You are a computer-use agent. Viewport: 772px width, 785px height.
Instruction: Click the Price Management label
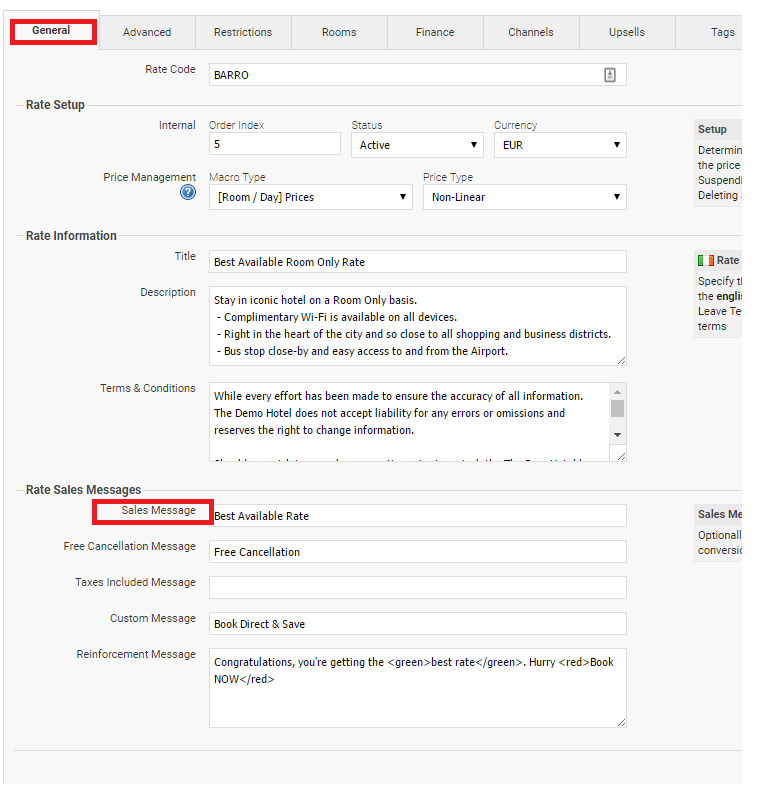coord(149,177)
